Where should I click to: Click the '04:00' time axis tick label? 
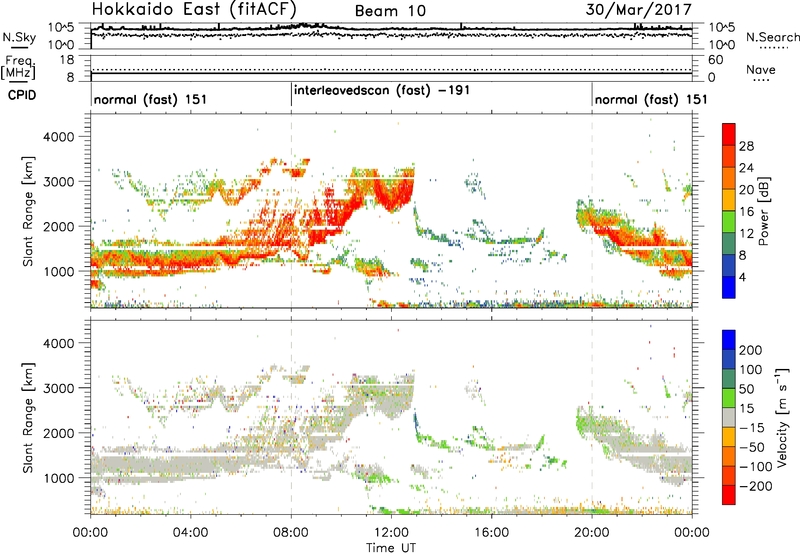(x=190, y=533)
